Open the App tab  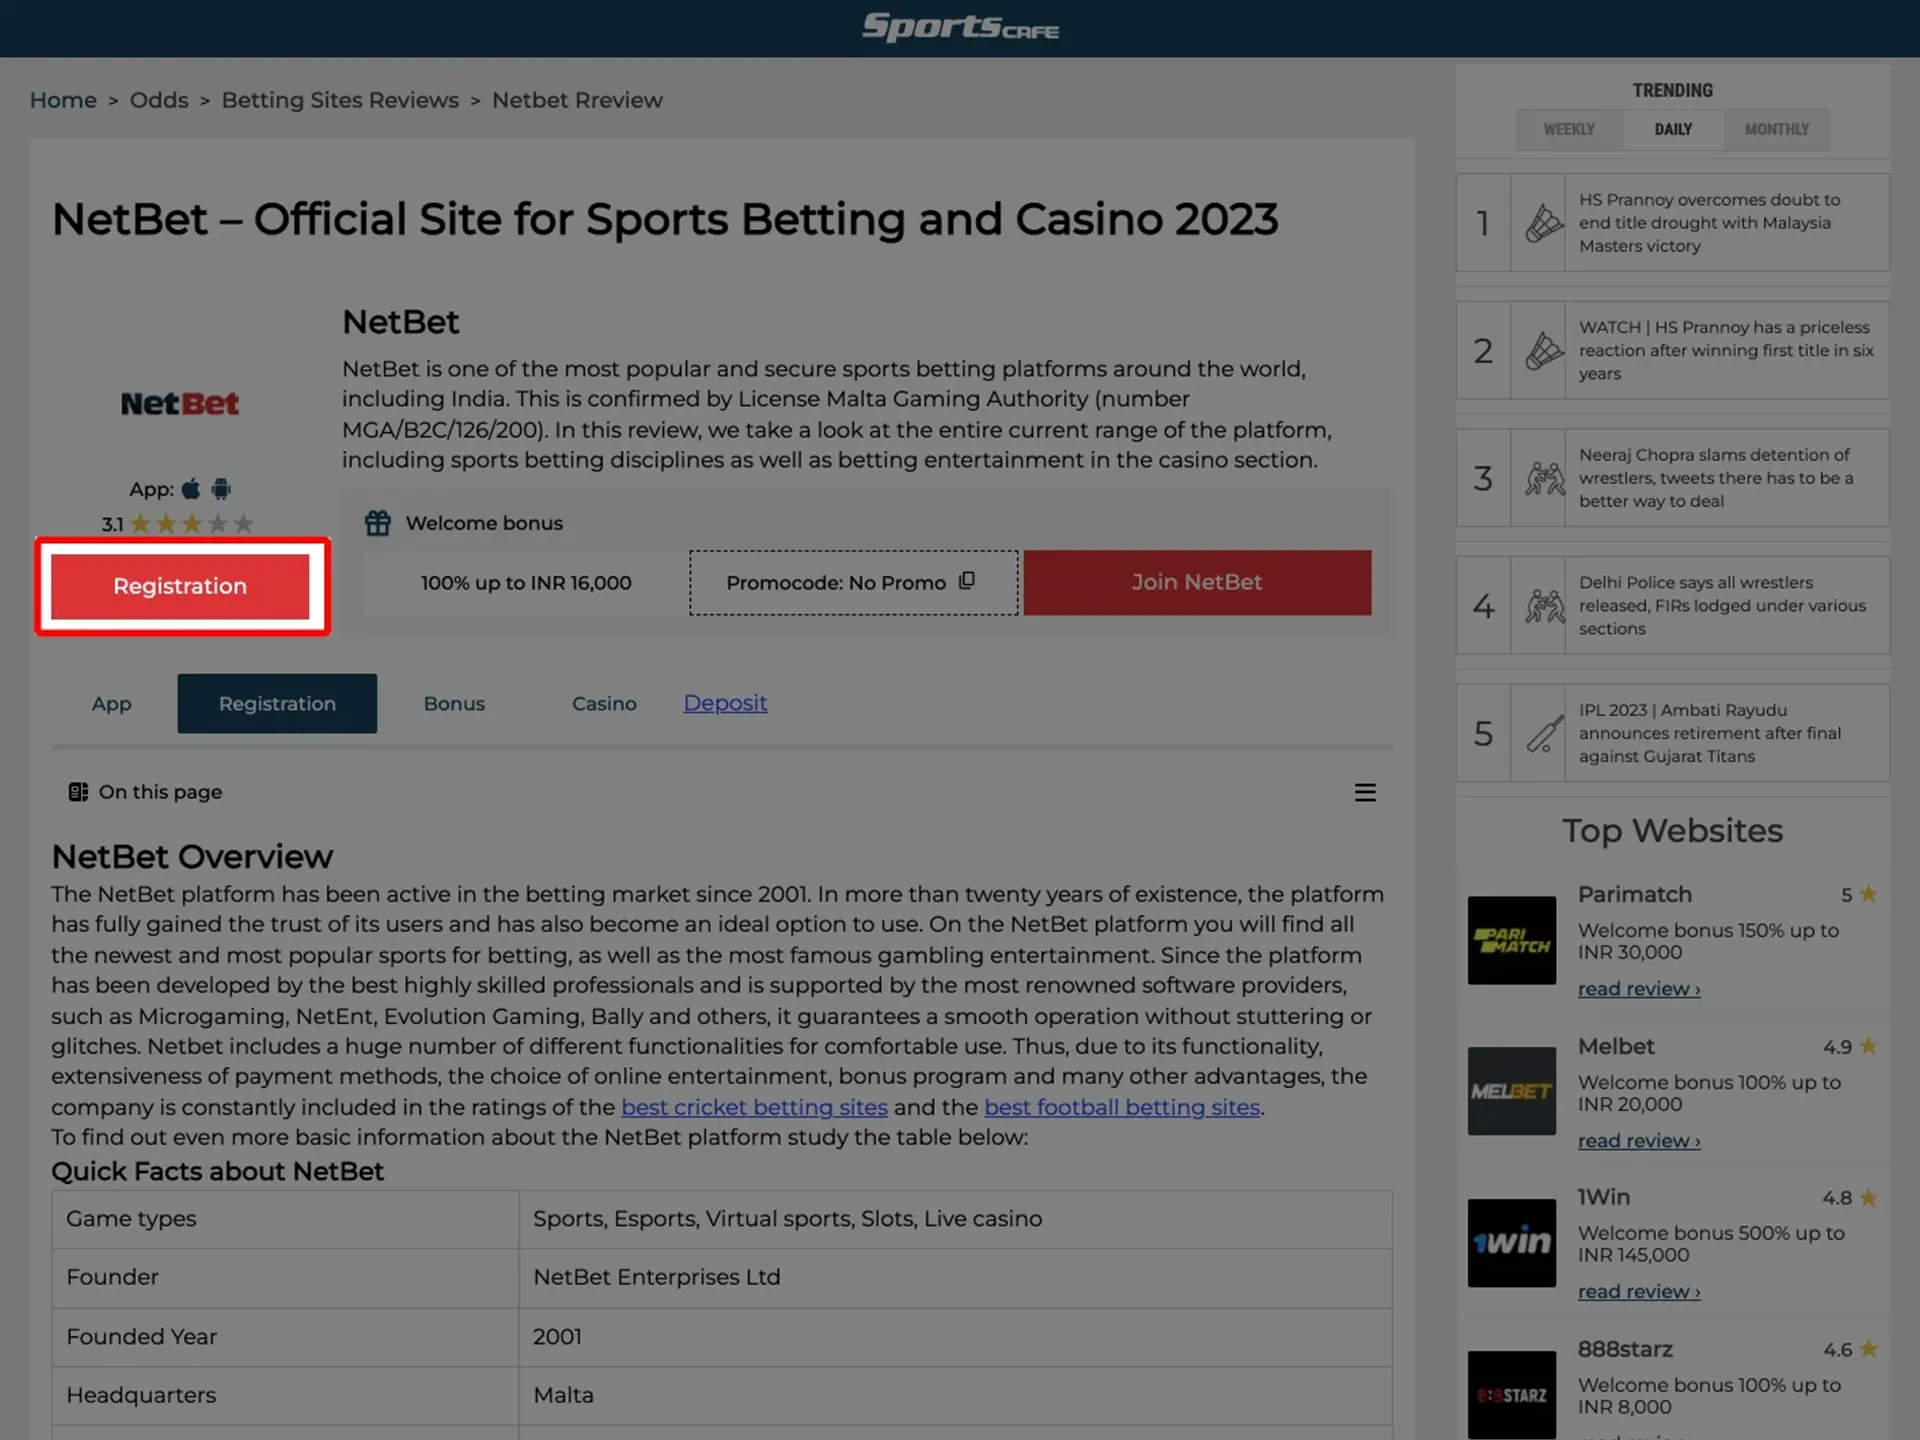point(112,704)
